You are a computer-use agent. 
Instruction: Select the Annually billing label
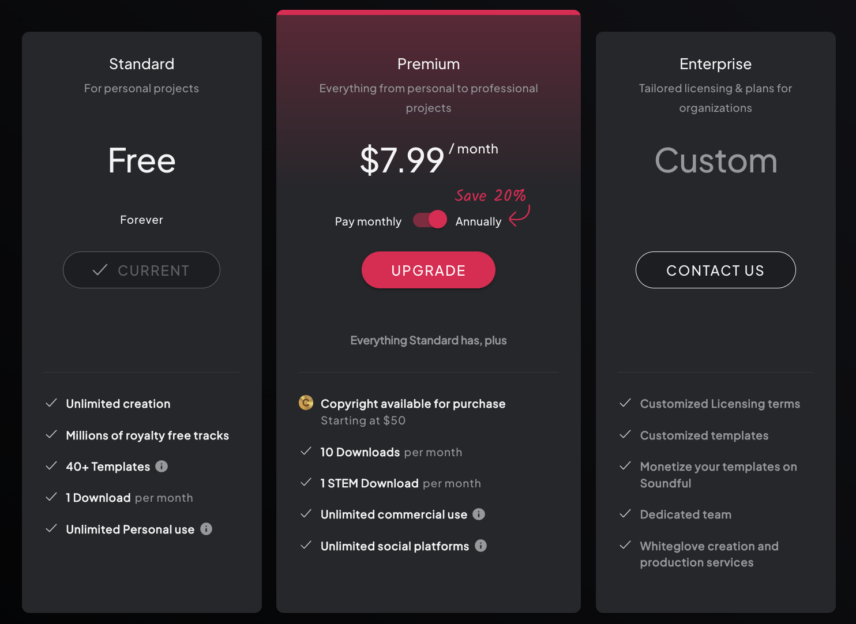click(478, 222)
